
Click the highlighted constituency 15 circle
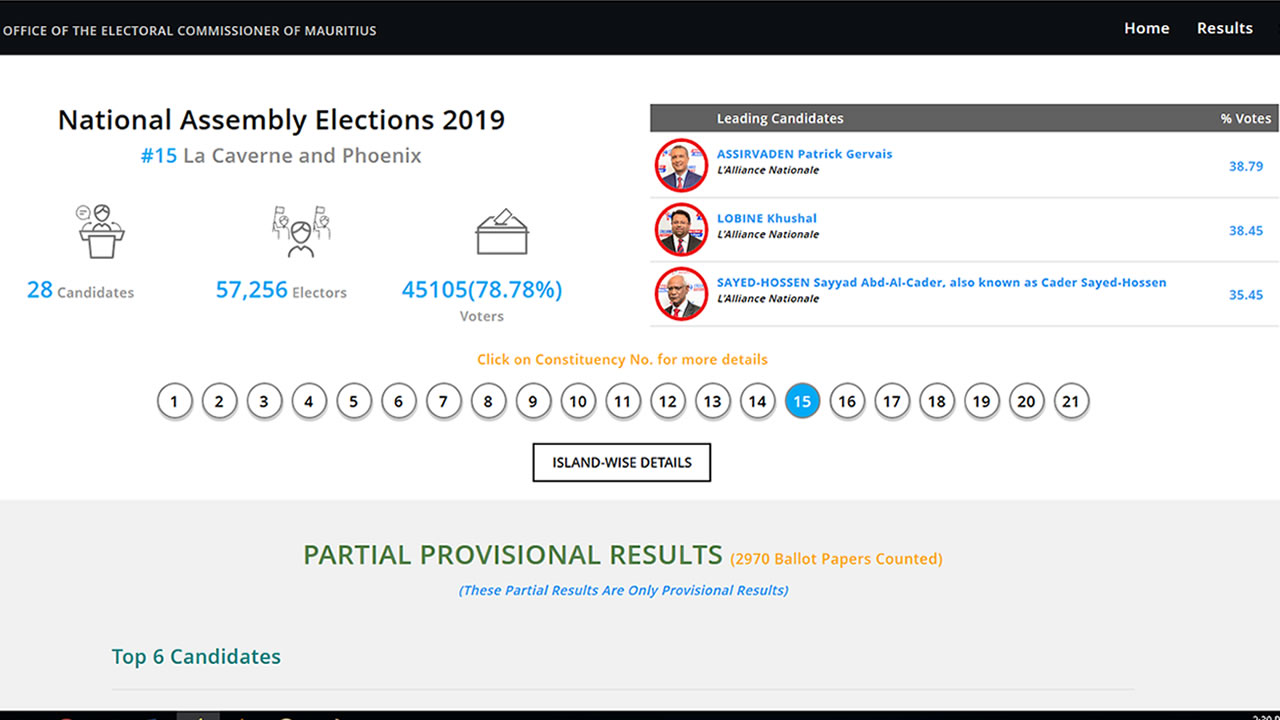(802, 401)
